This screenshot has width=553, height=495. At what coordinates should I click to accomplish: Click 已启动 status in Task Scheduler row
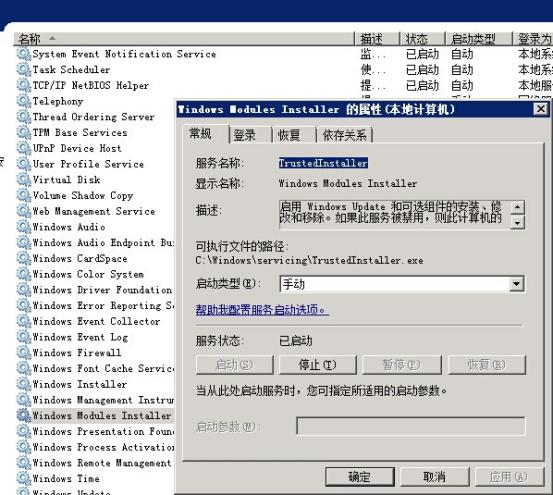click(423, 70)
